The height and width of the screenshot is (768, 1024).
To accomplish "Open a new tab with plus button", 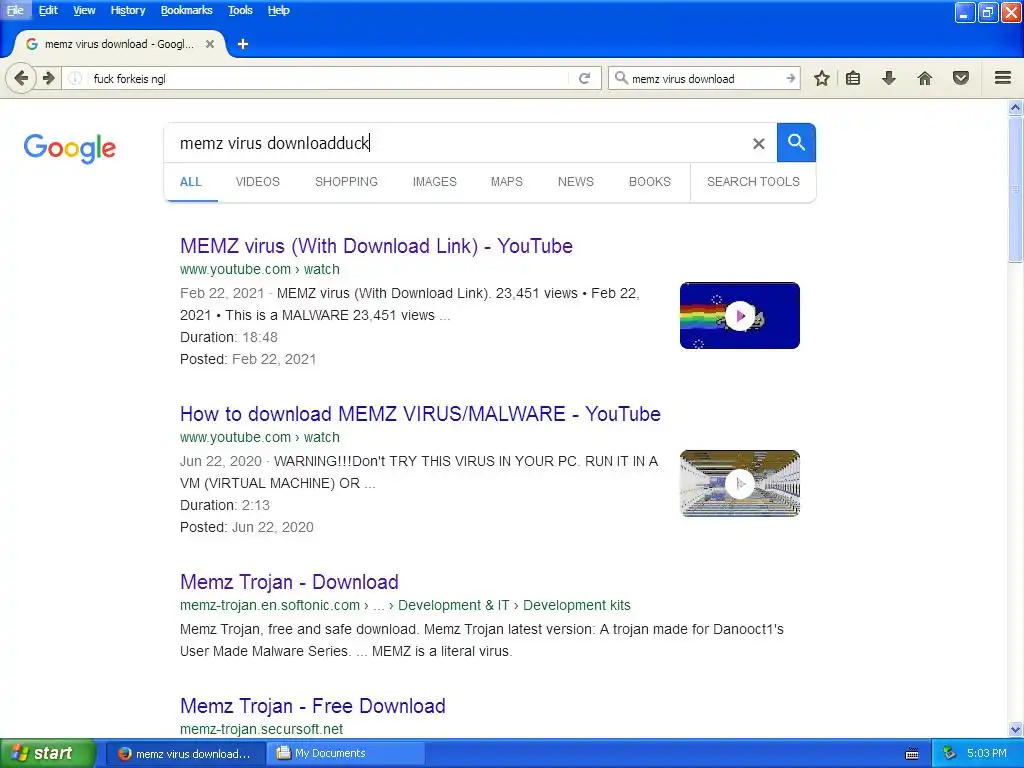I will (x=243, y=44).
